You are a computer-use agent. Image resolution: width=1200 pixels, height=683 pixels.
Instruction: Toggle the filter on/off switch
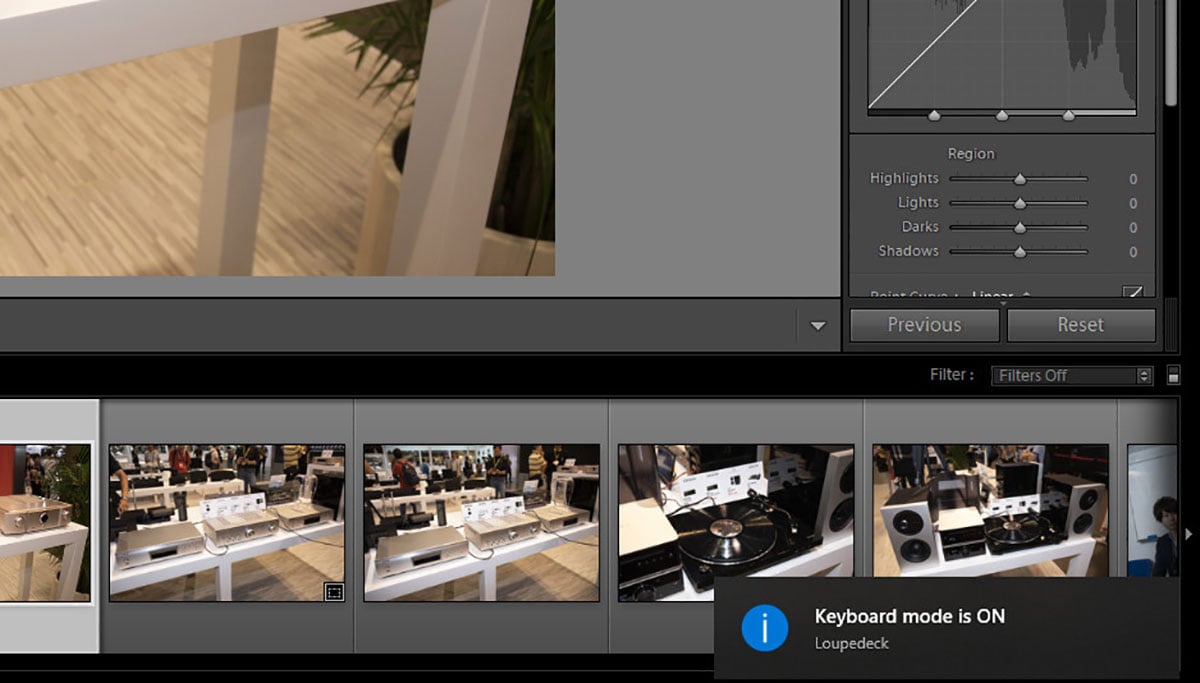(x=1174, y=376)
